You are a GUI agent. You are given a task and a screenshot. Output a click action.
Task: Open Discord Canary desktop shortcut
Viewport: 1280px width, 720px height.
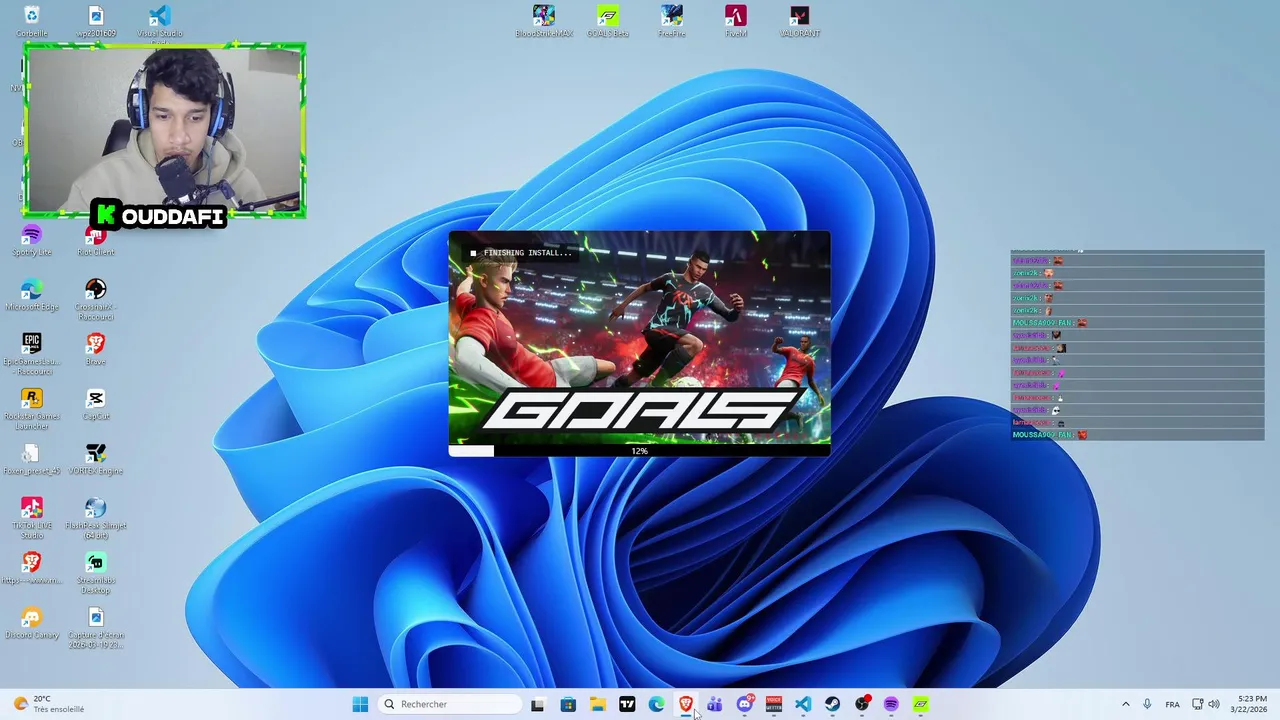31,624
